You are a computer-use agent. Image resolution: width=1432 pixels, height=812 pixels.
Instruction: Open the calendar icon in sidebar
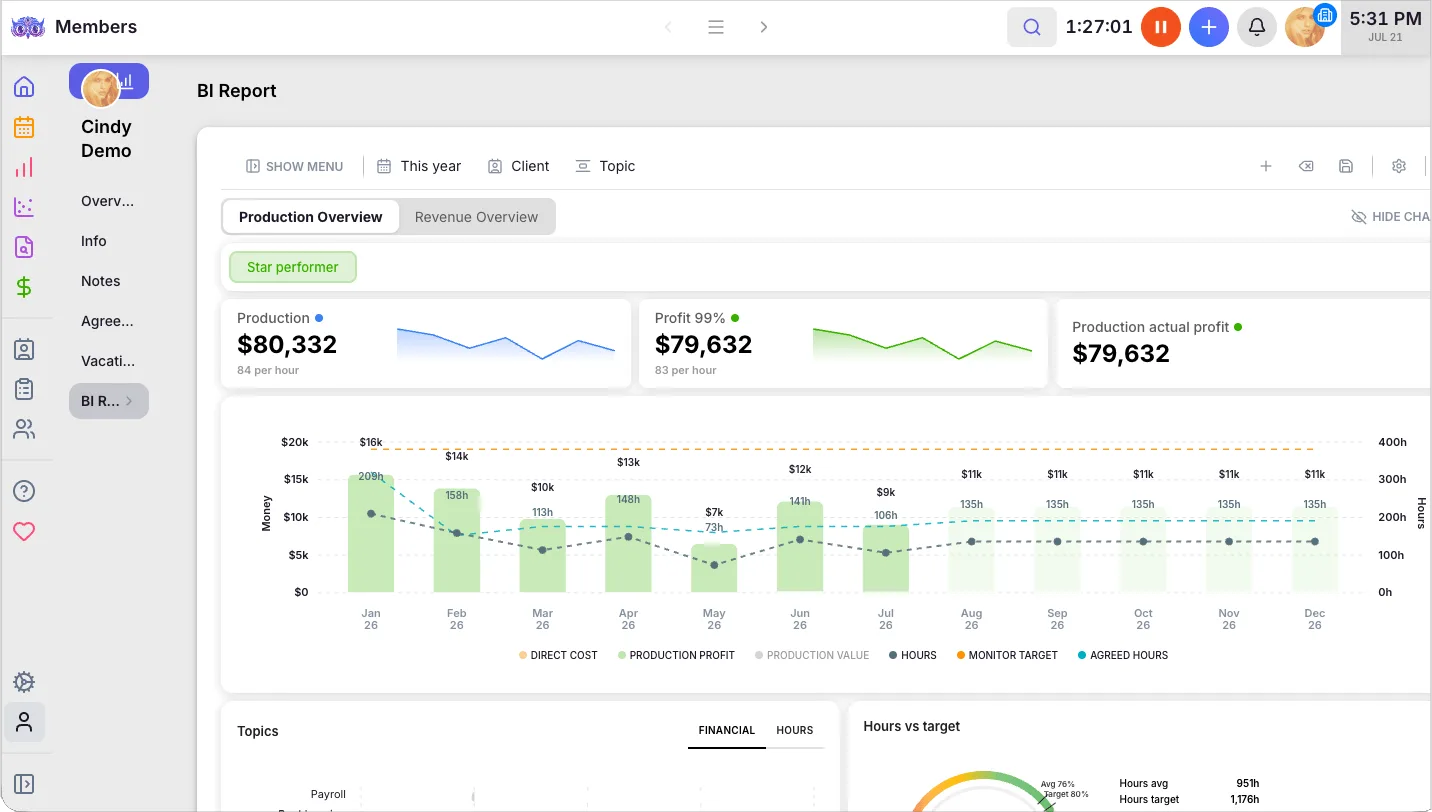pos(24,127)
